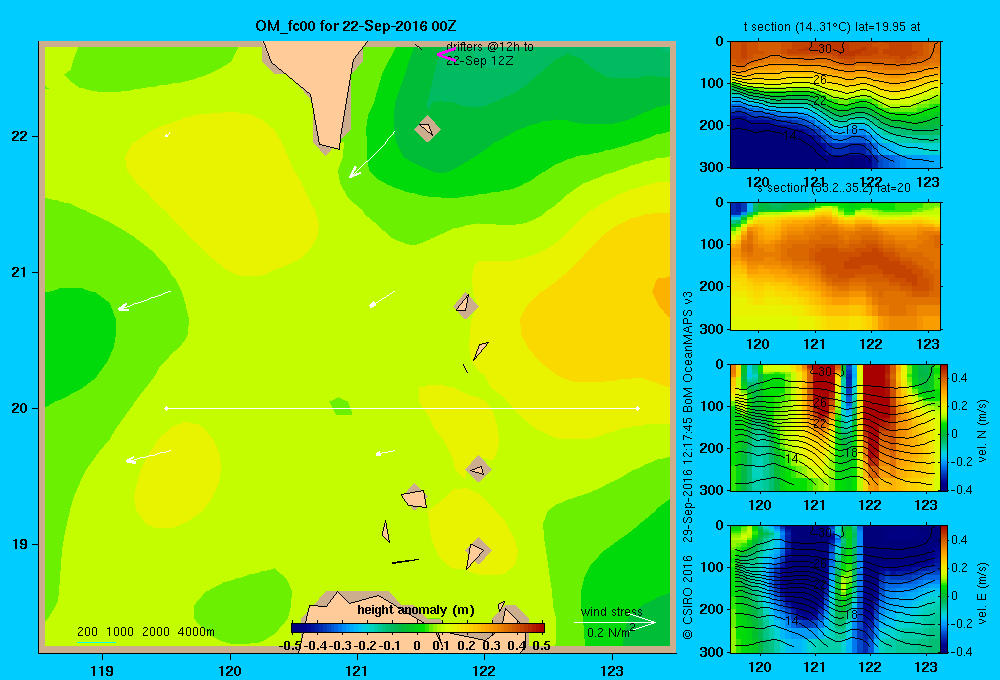1000x680 pixels.
Task: Click longitude label 122 on main map axis
Action: [x=485, y=670]
